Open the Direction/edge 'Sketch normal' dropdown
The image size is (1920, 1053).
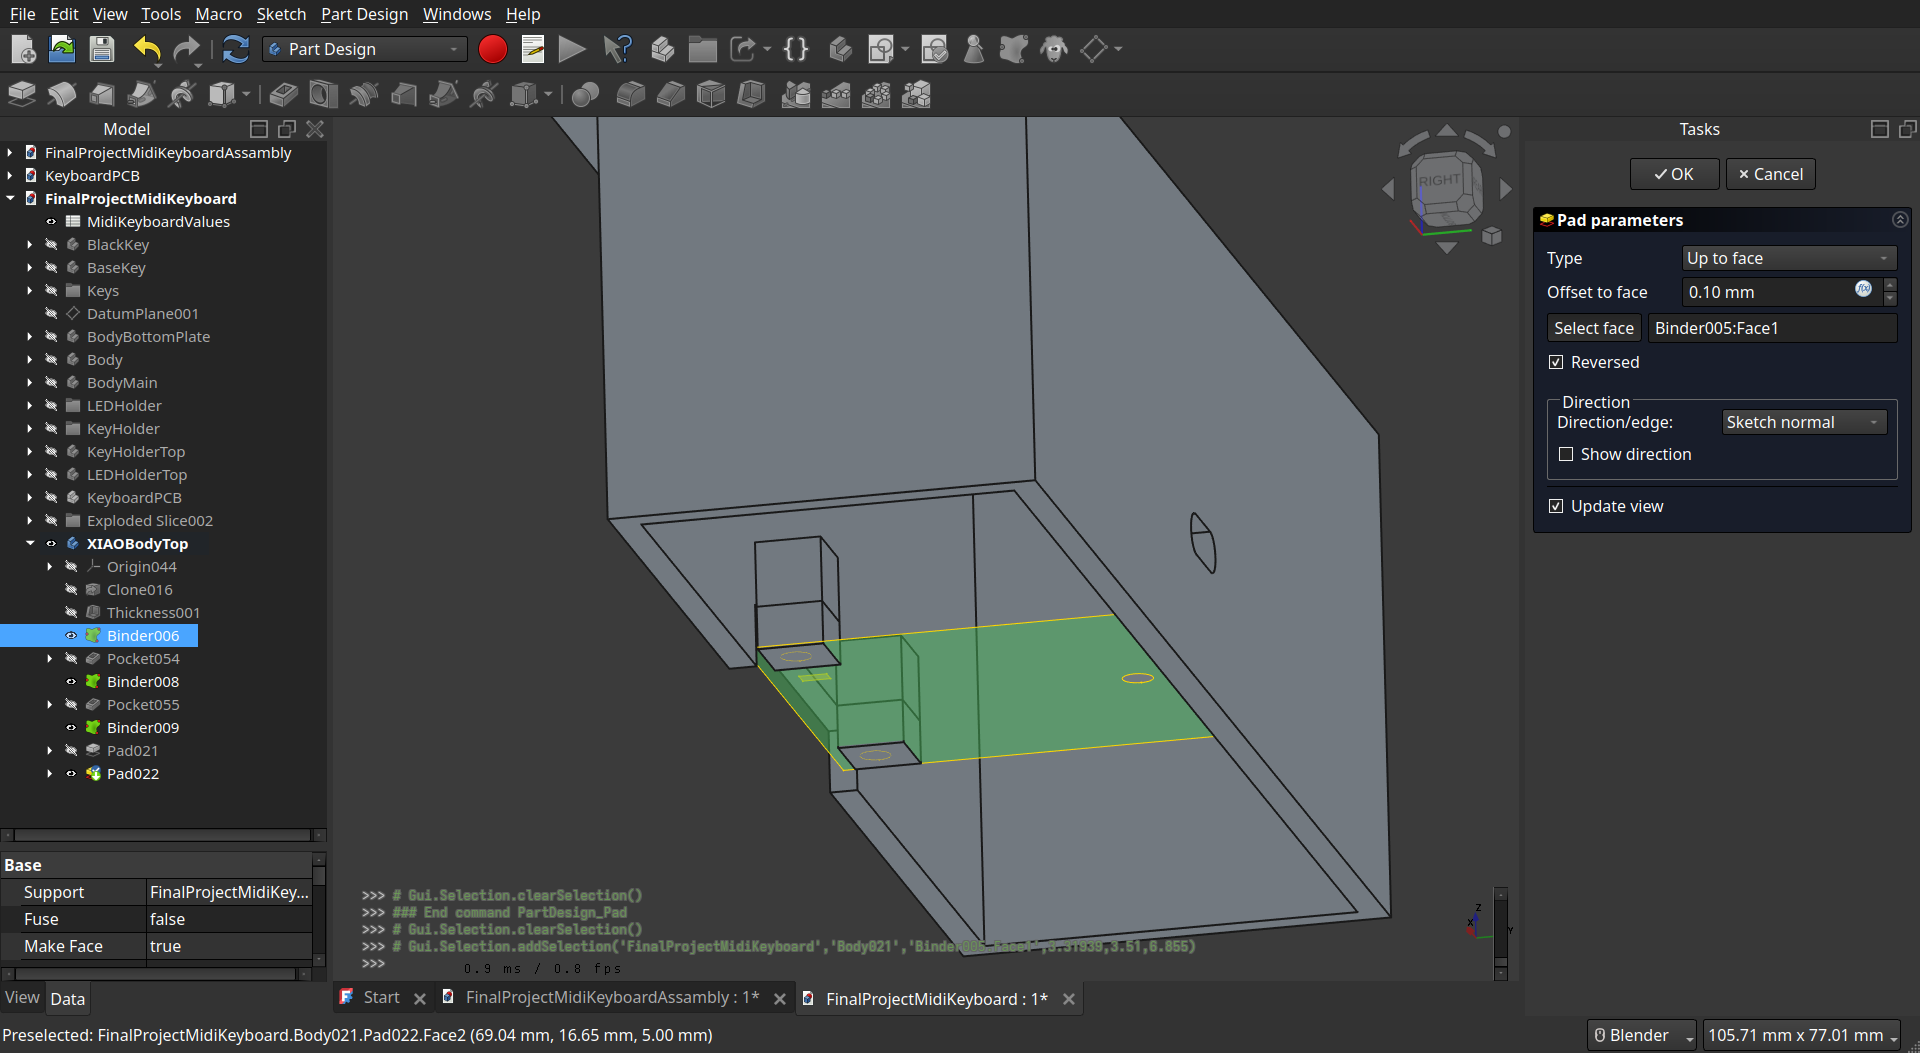tap(1804, 422)
